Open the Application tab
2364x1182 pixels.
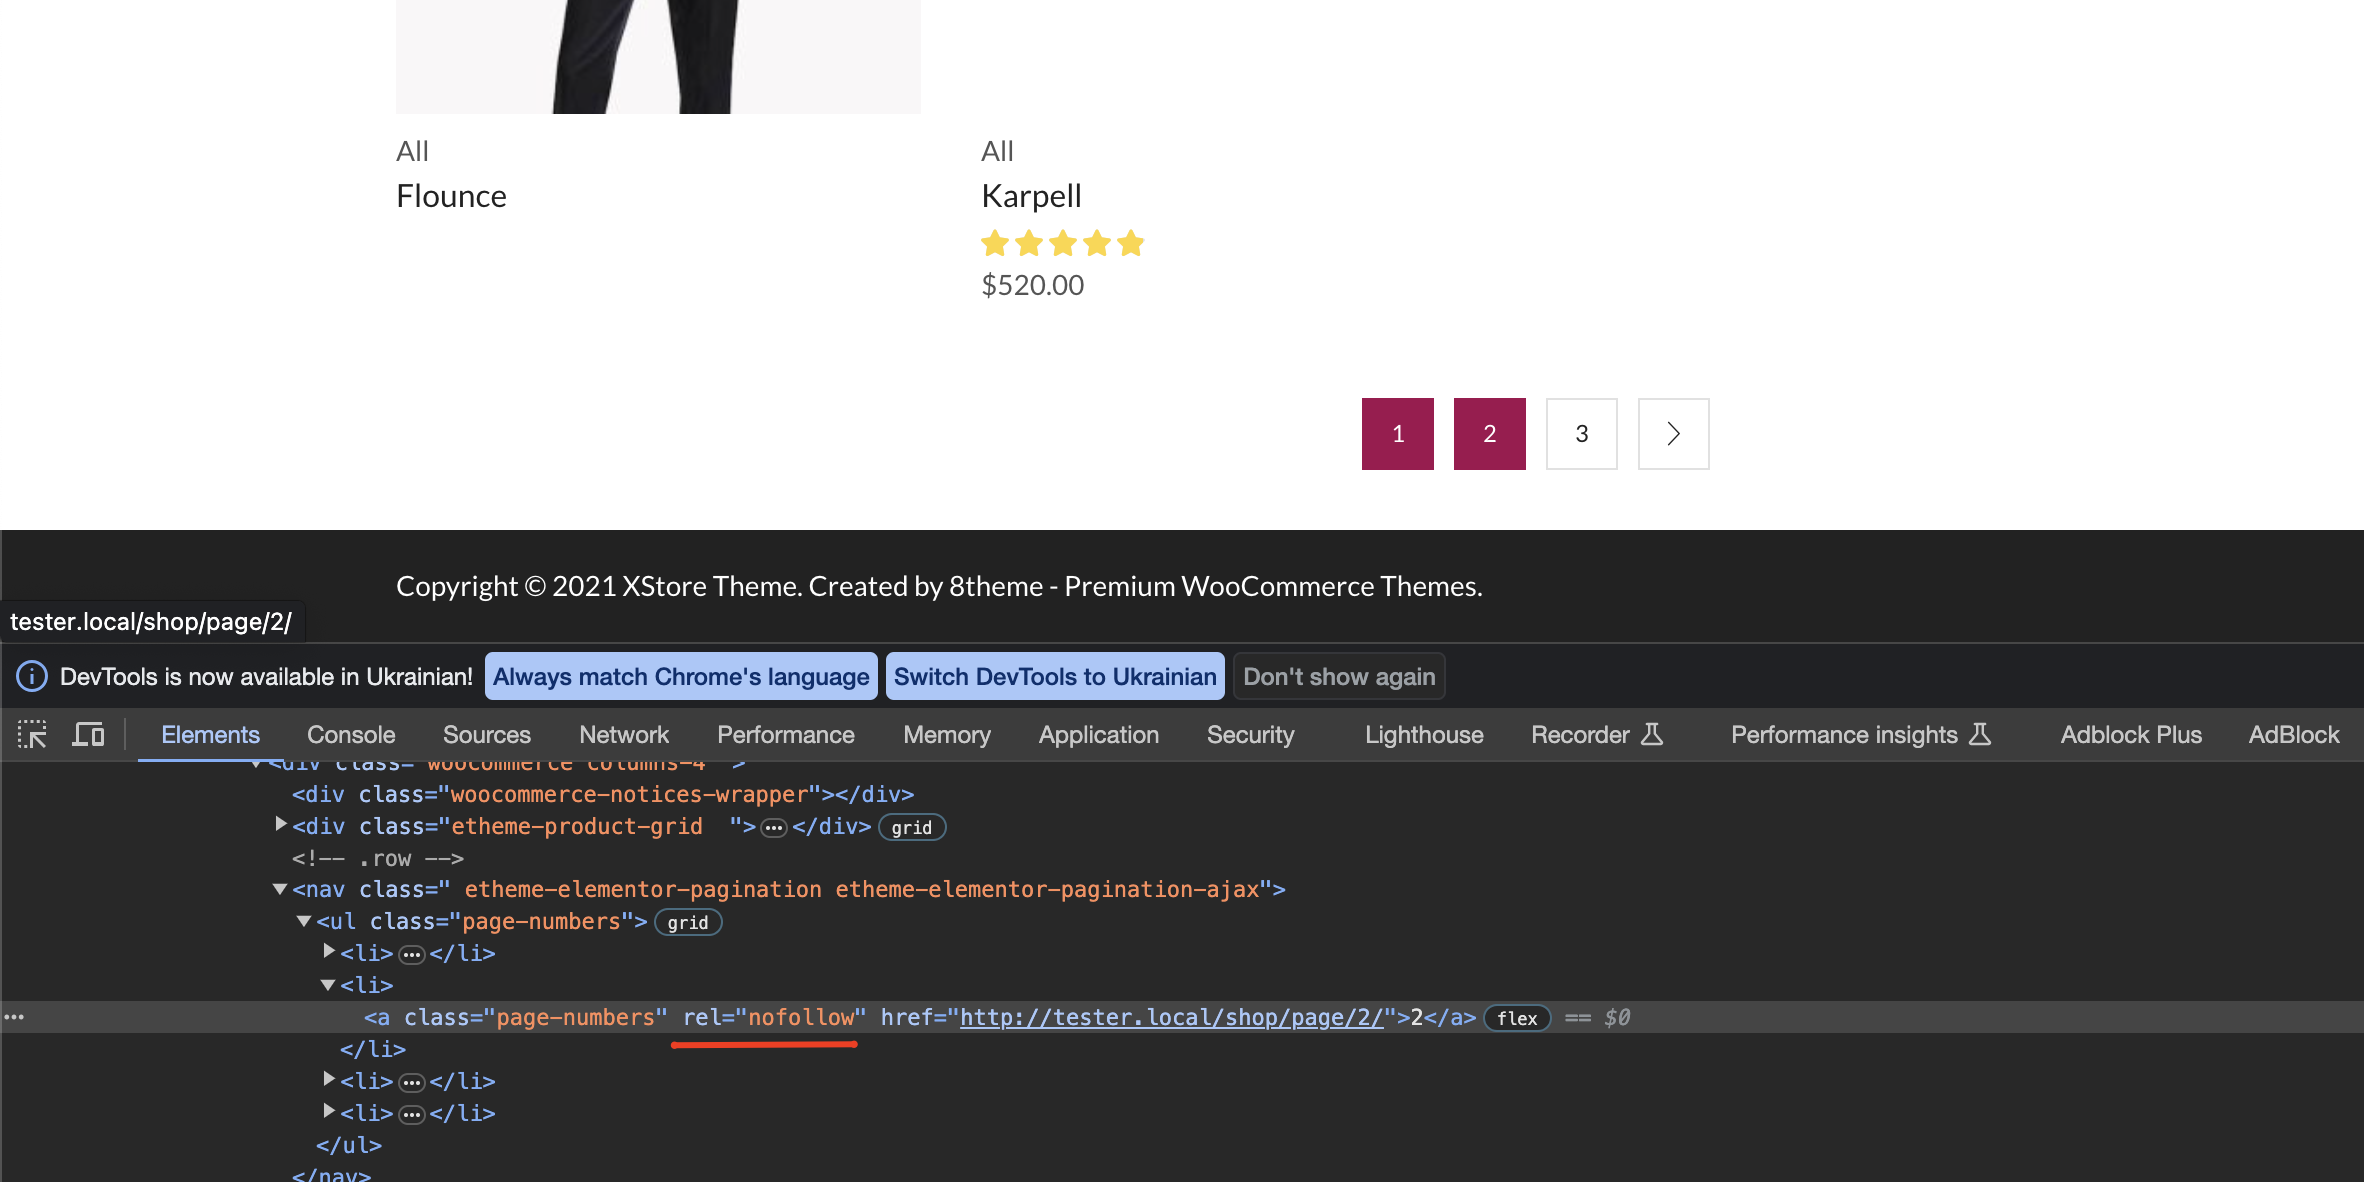pos(1099,735)
